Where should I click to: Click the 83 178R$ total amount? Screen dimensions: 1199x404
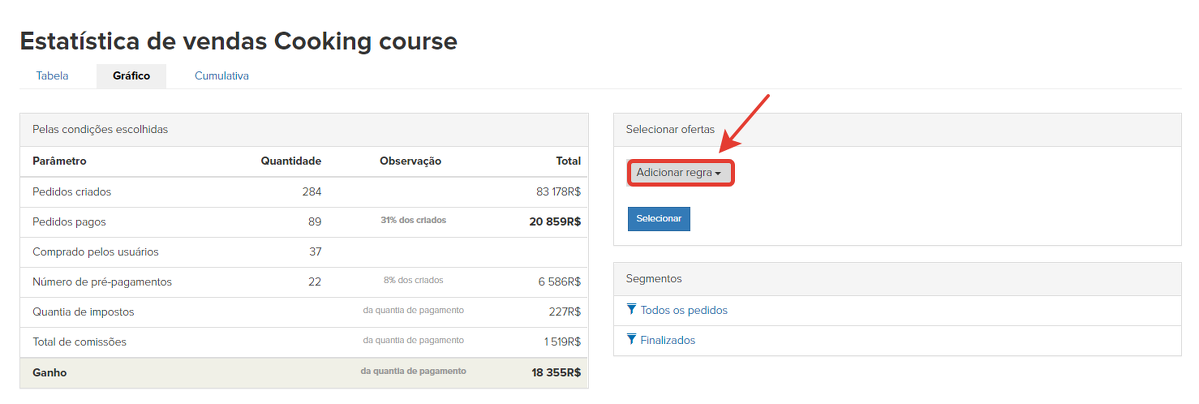[558, 192]
